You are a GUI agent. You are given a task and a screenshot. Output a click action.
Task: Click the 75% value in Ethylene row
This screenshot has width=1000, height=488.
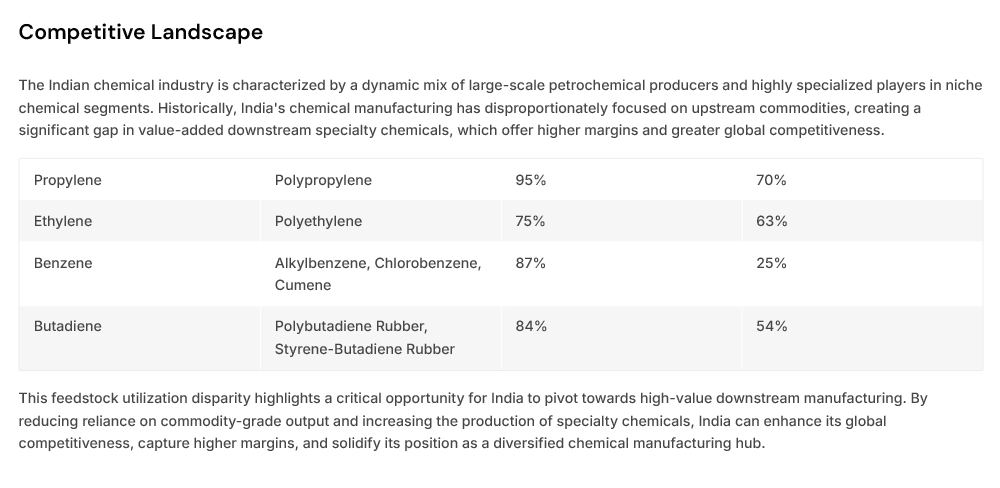(530, 221)
